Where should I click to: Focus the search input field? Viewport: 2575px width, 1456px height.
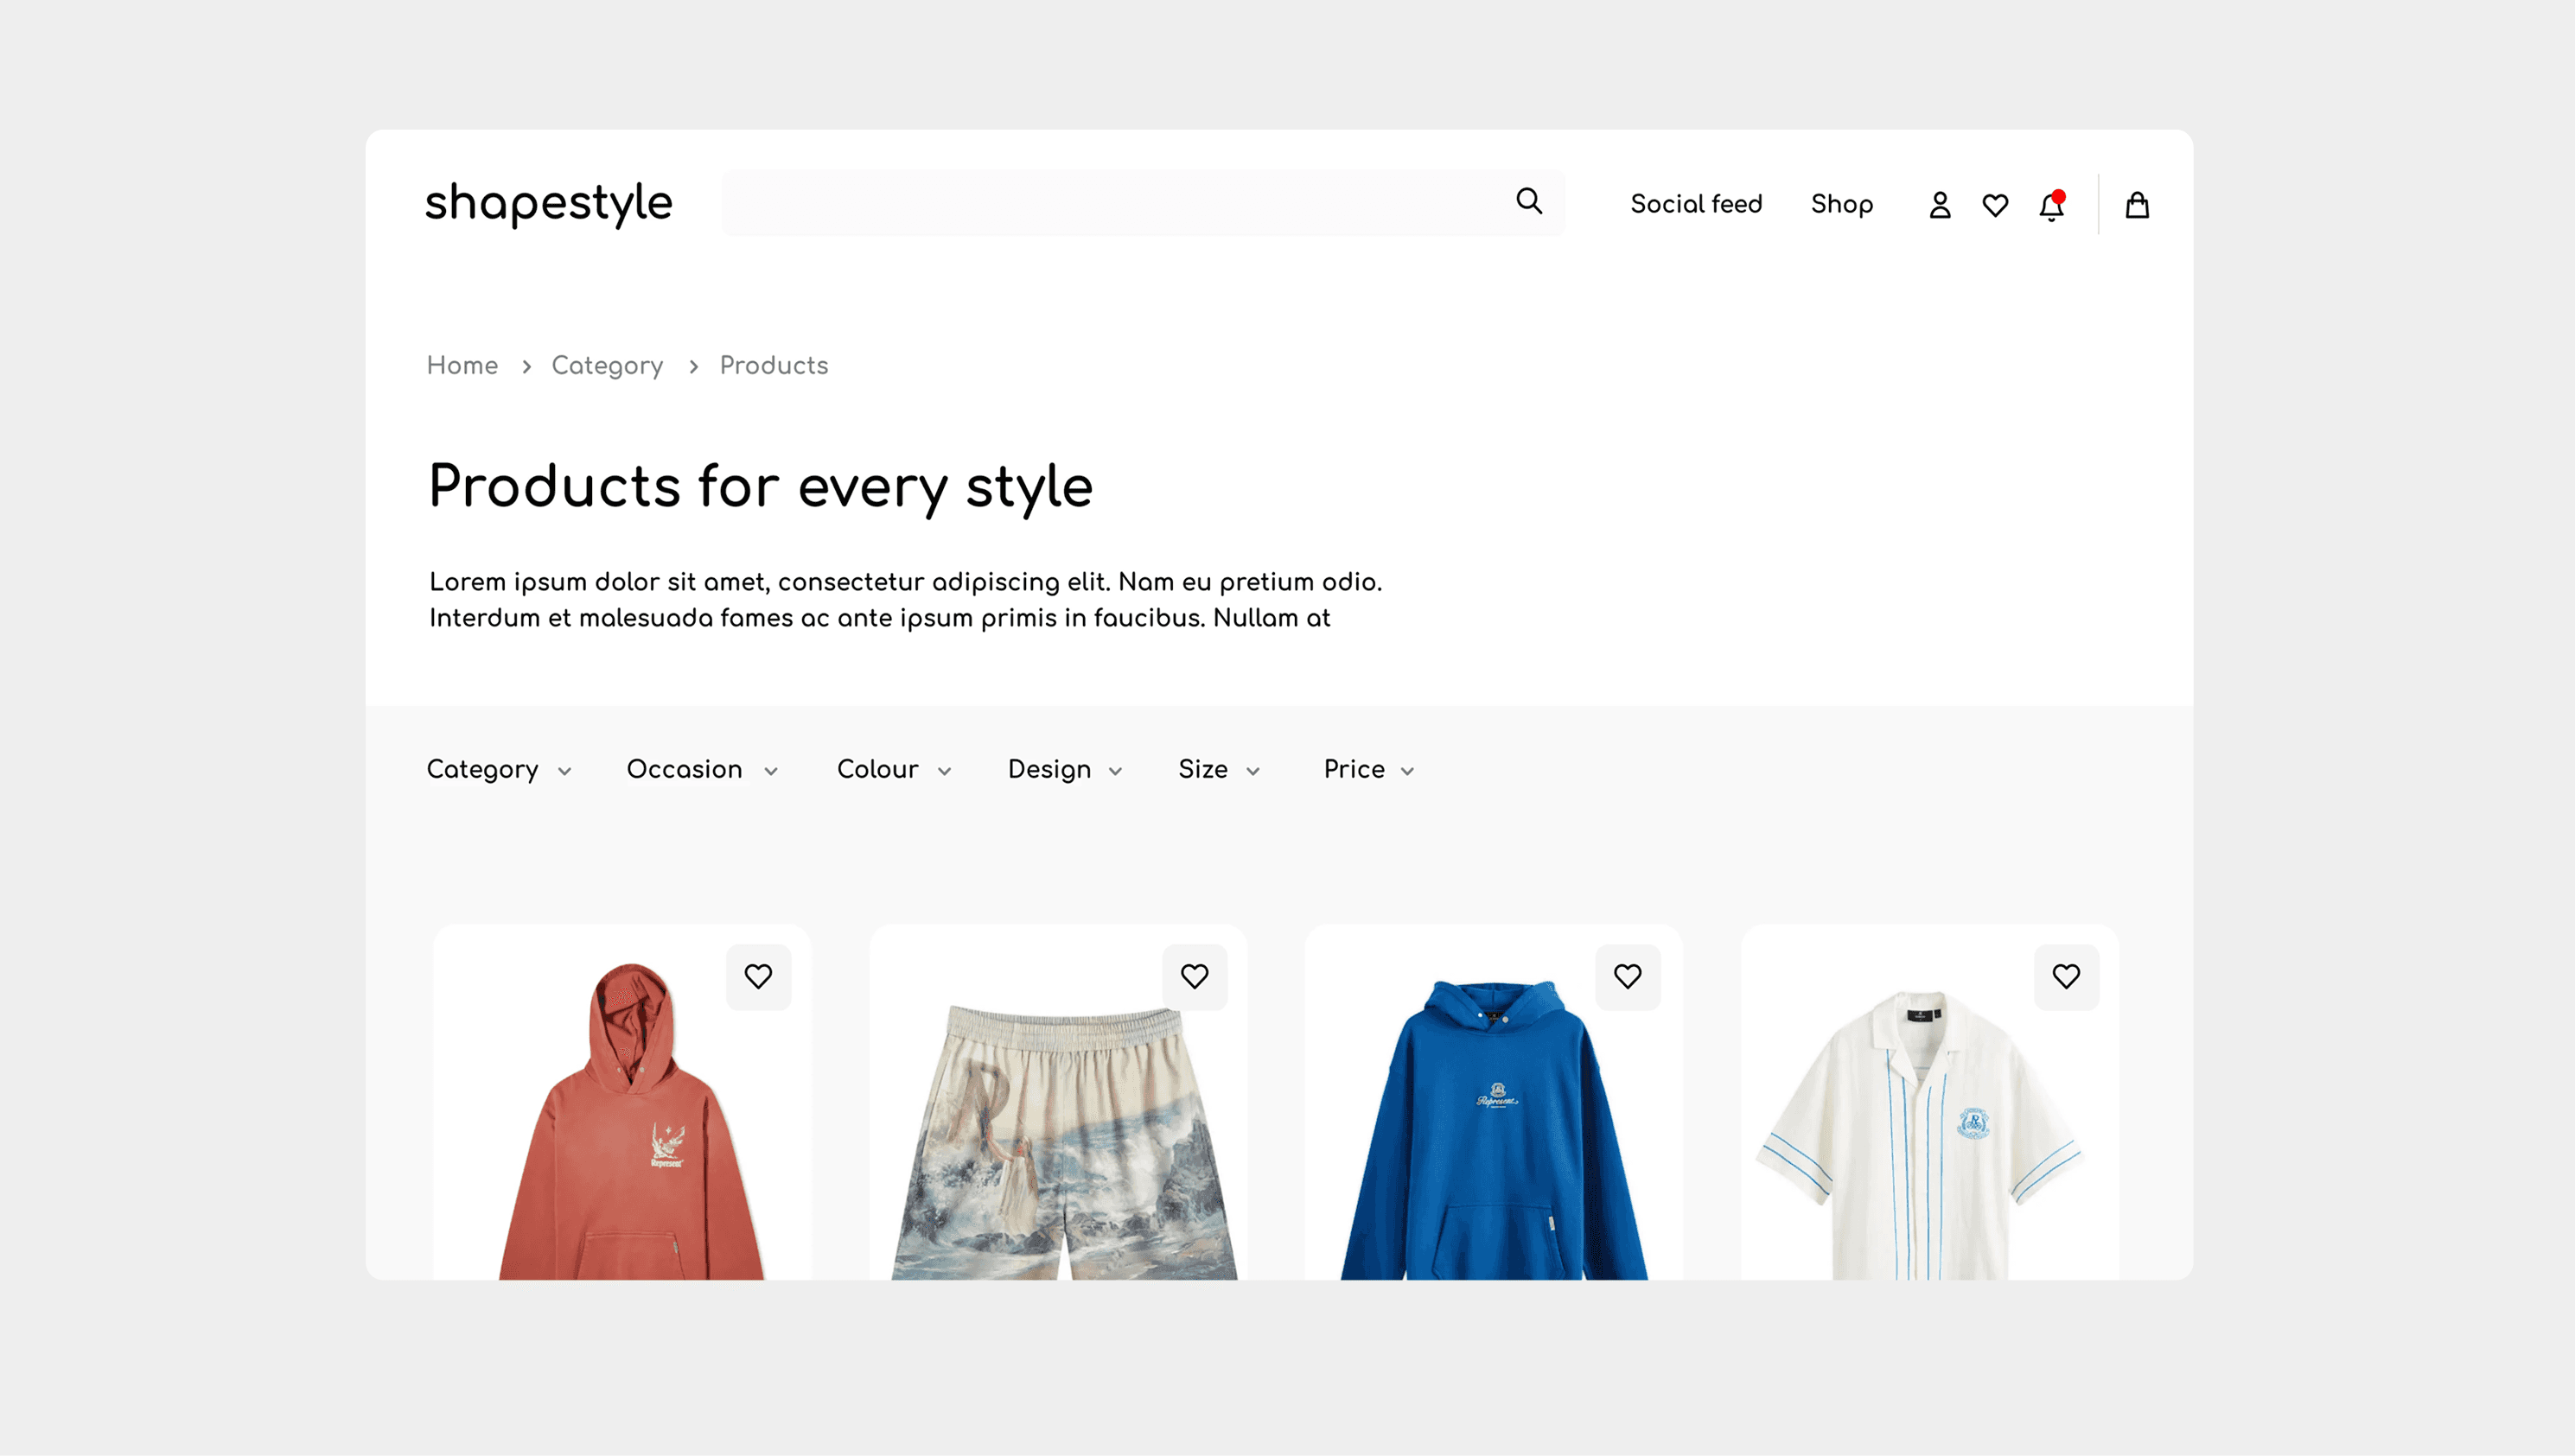click(1110, 203)
